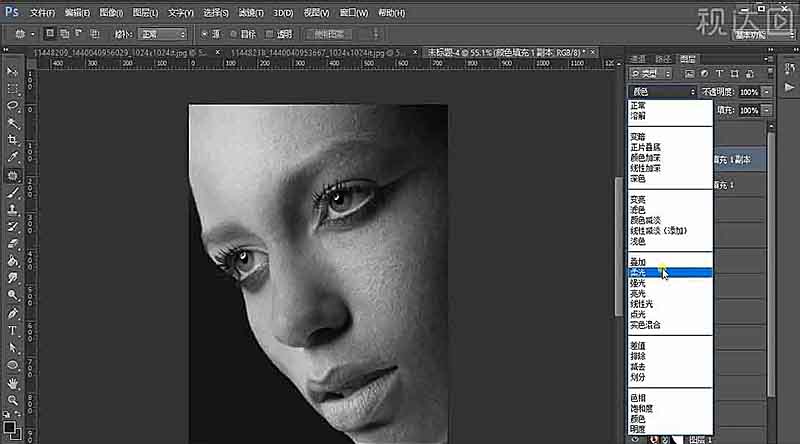The image size is (800, 444).
Task: Select the Path Selection tool
Action: 12,348
